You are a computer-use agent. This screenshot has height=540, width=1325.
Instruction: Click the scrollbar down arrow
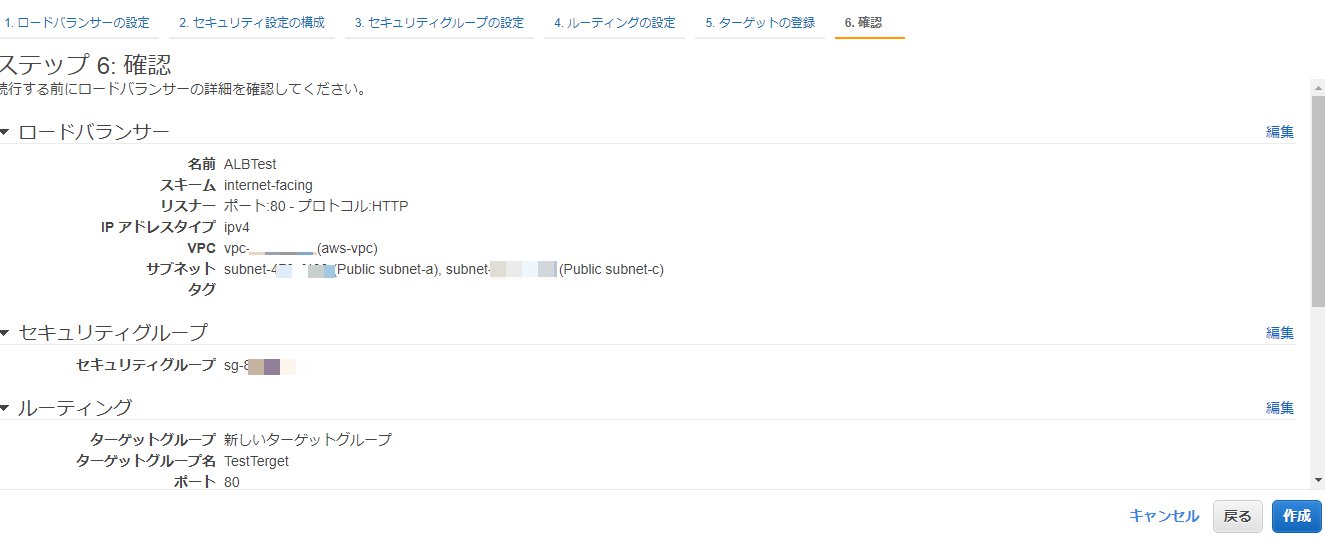[x=1317, y=481]
